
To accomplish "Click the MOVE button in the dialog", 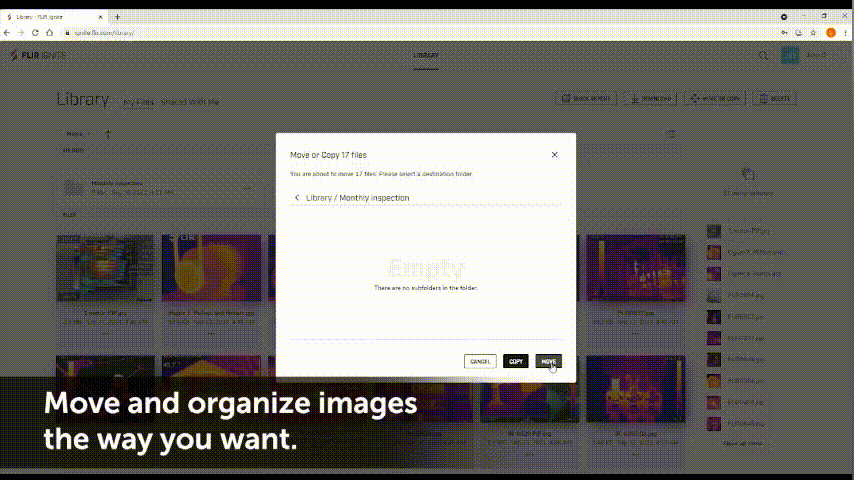I will (548, 361).
